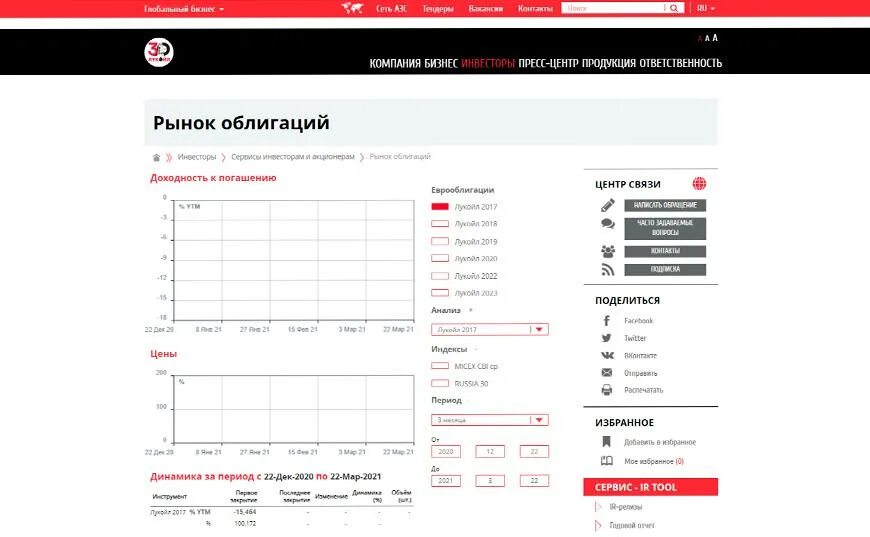Click the Facebook icon
Viewport: 870px width, 537px height.
pos(606,321)
